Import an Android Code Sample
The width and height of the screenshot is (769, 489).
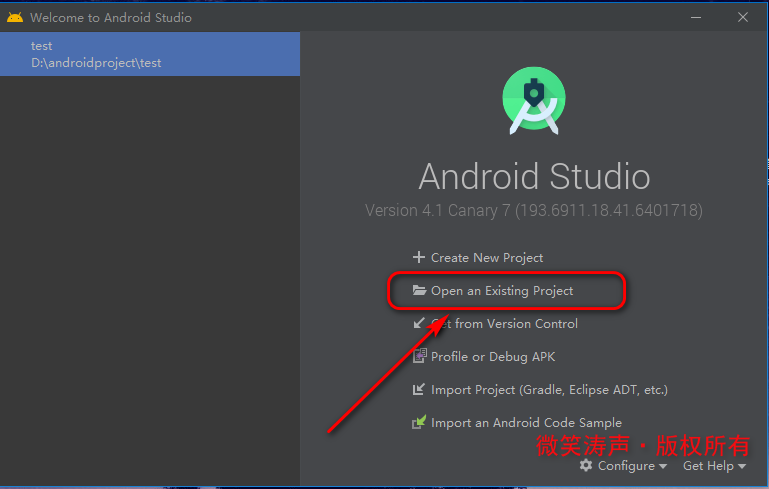[526, 422]
